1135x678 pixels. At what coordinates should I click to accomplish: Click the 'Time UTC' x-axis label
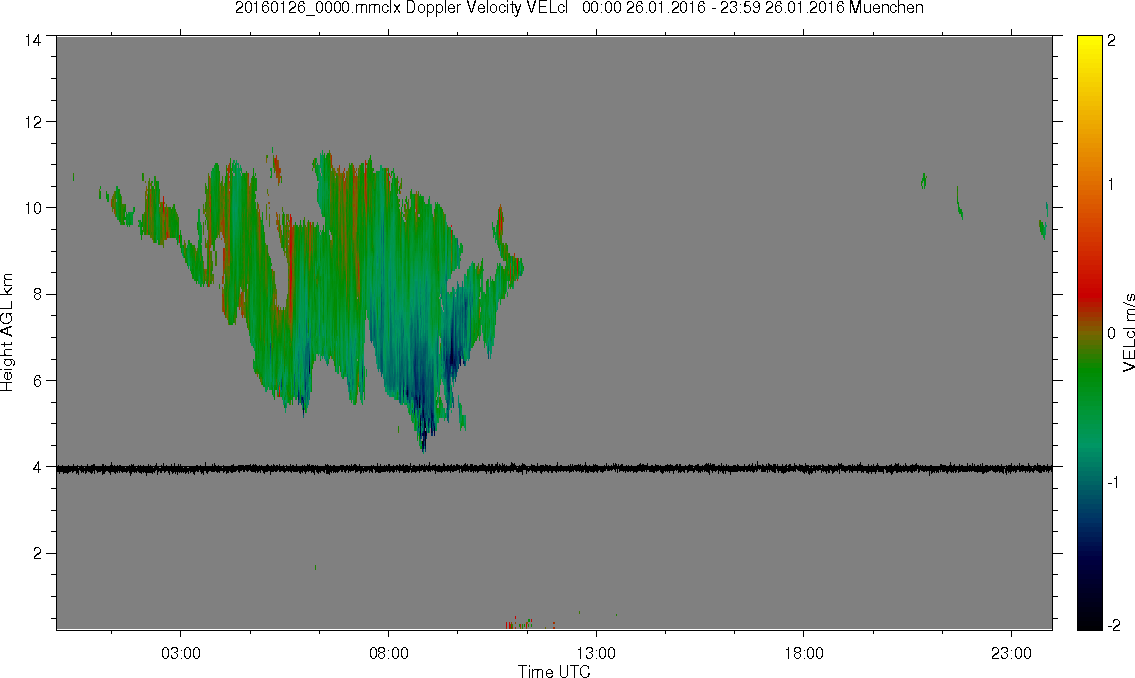coord(554,671)
